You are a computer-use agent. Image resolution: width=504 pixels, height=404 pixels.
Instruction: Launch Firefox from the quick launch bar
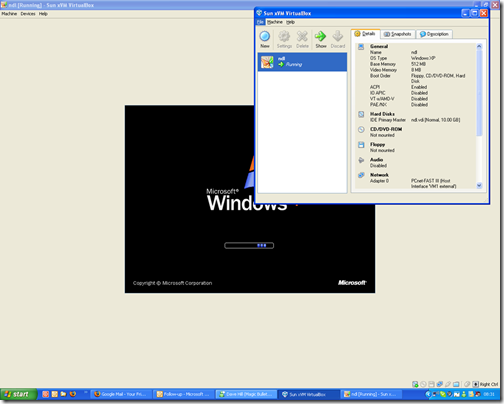[73, 394]
